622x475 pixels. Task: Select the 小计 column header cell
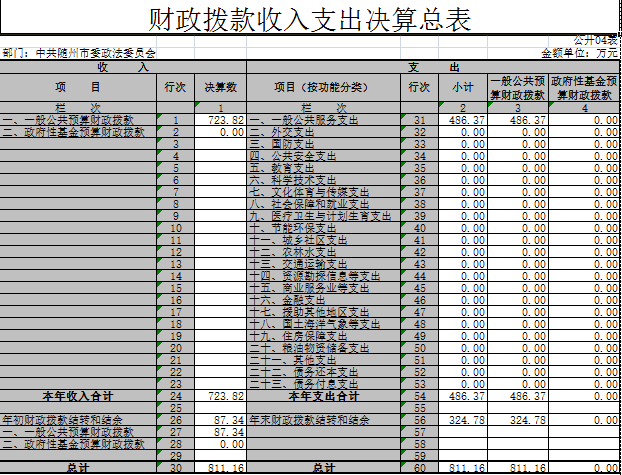coord(462,88)
